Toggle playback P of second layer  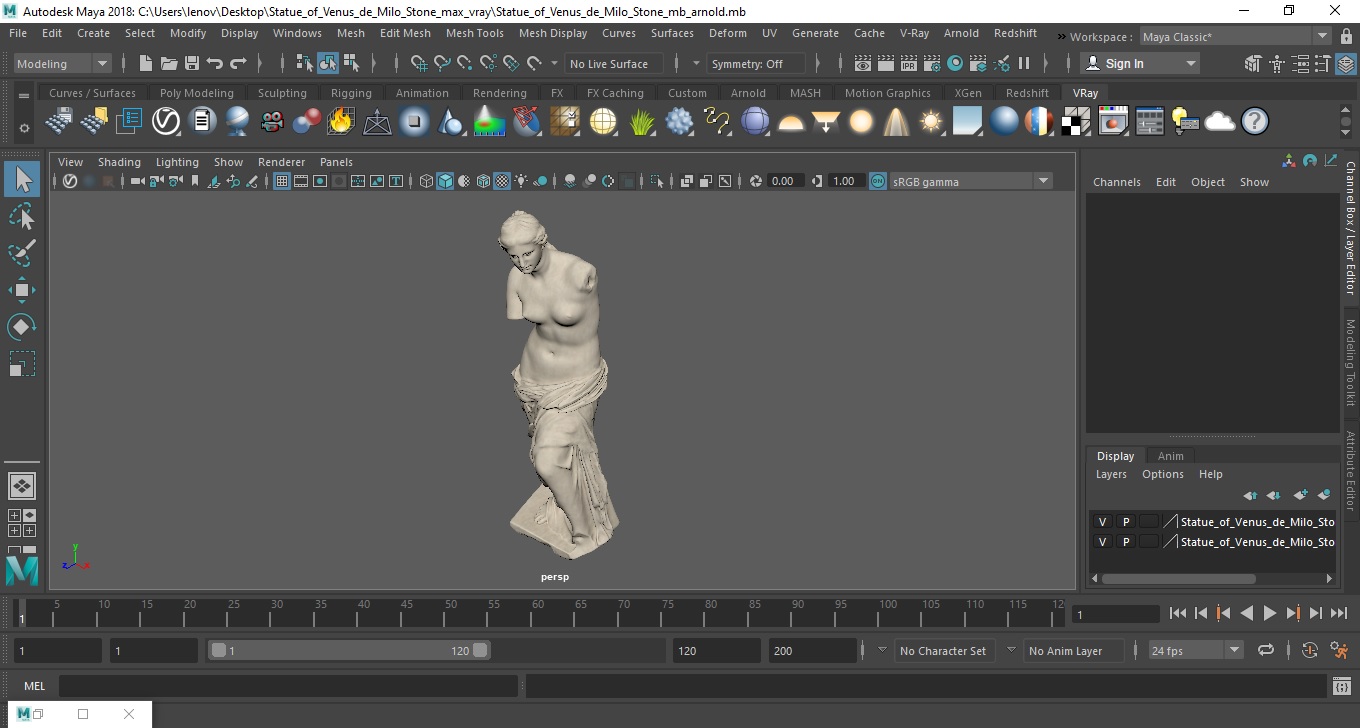click(x=1125, y=541)
